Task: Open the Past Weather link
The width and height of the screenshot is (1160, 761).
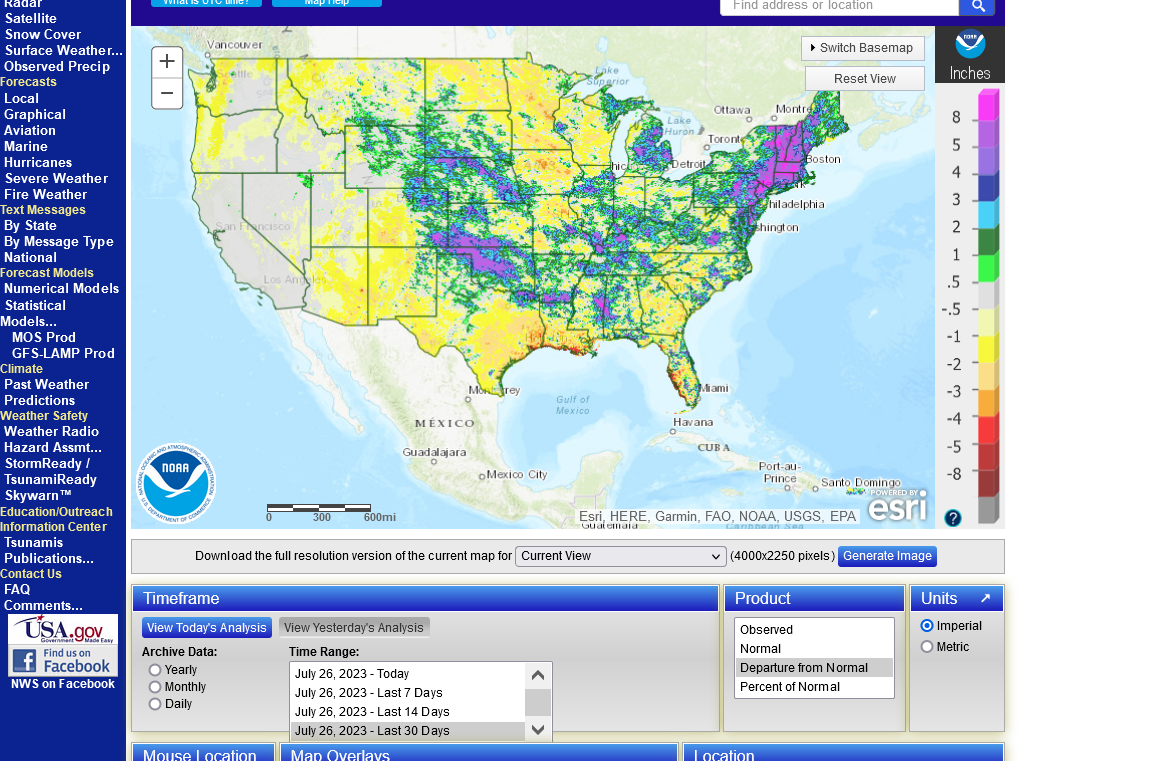Action: [x=46, y=385]
